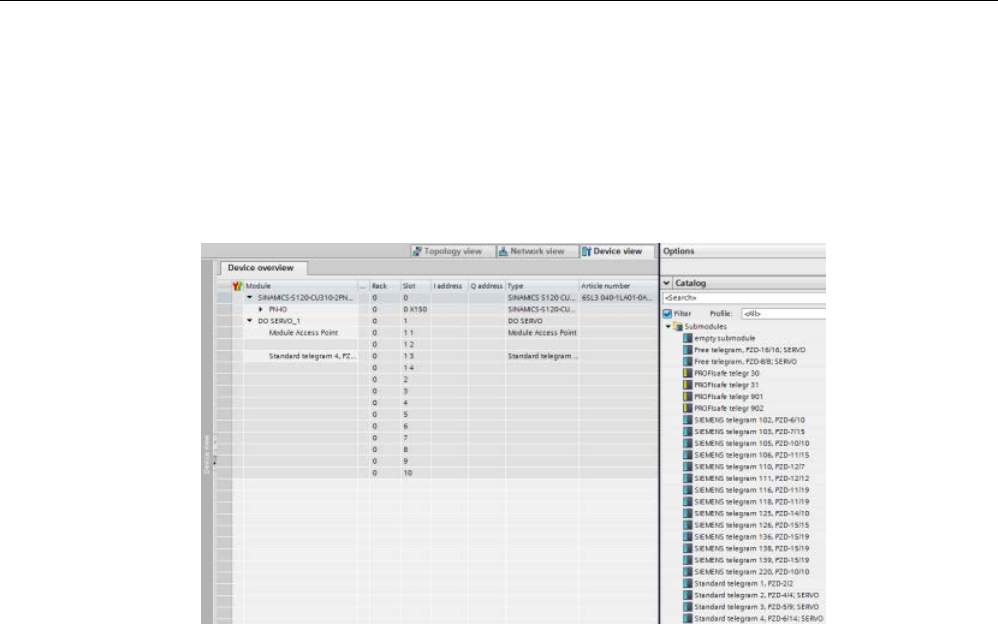
Task: Click the Module Access Point type cell
Action: click(542, 332)
